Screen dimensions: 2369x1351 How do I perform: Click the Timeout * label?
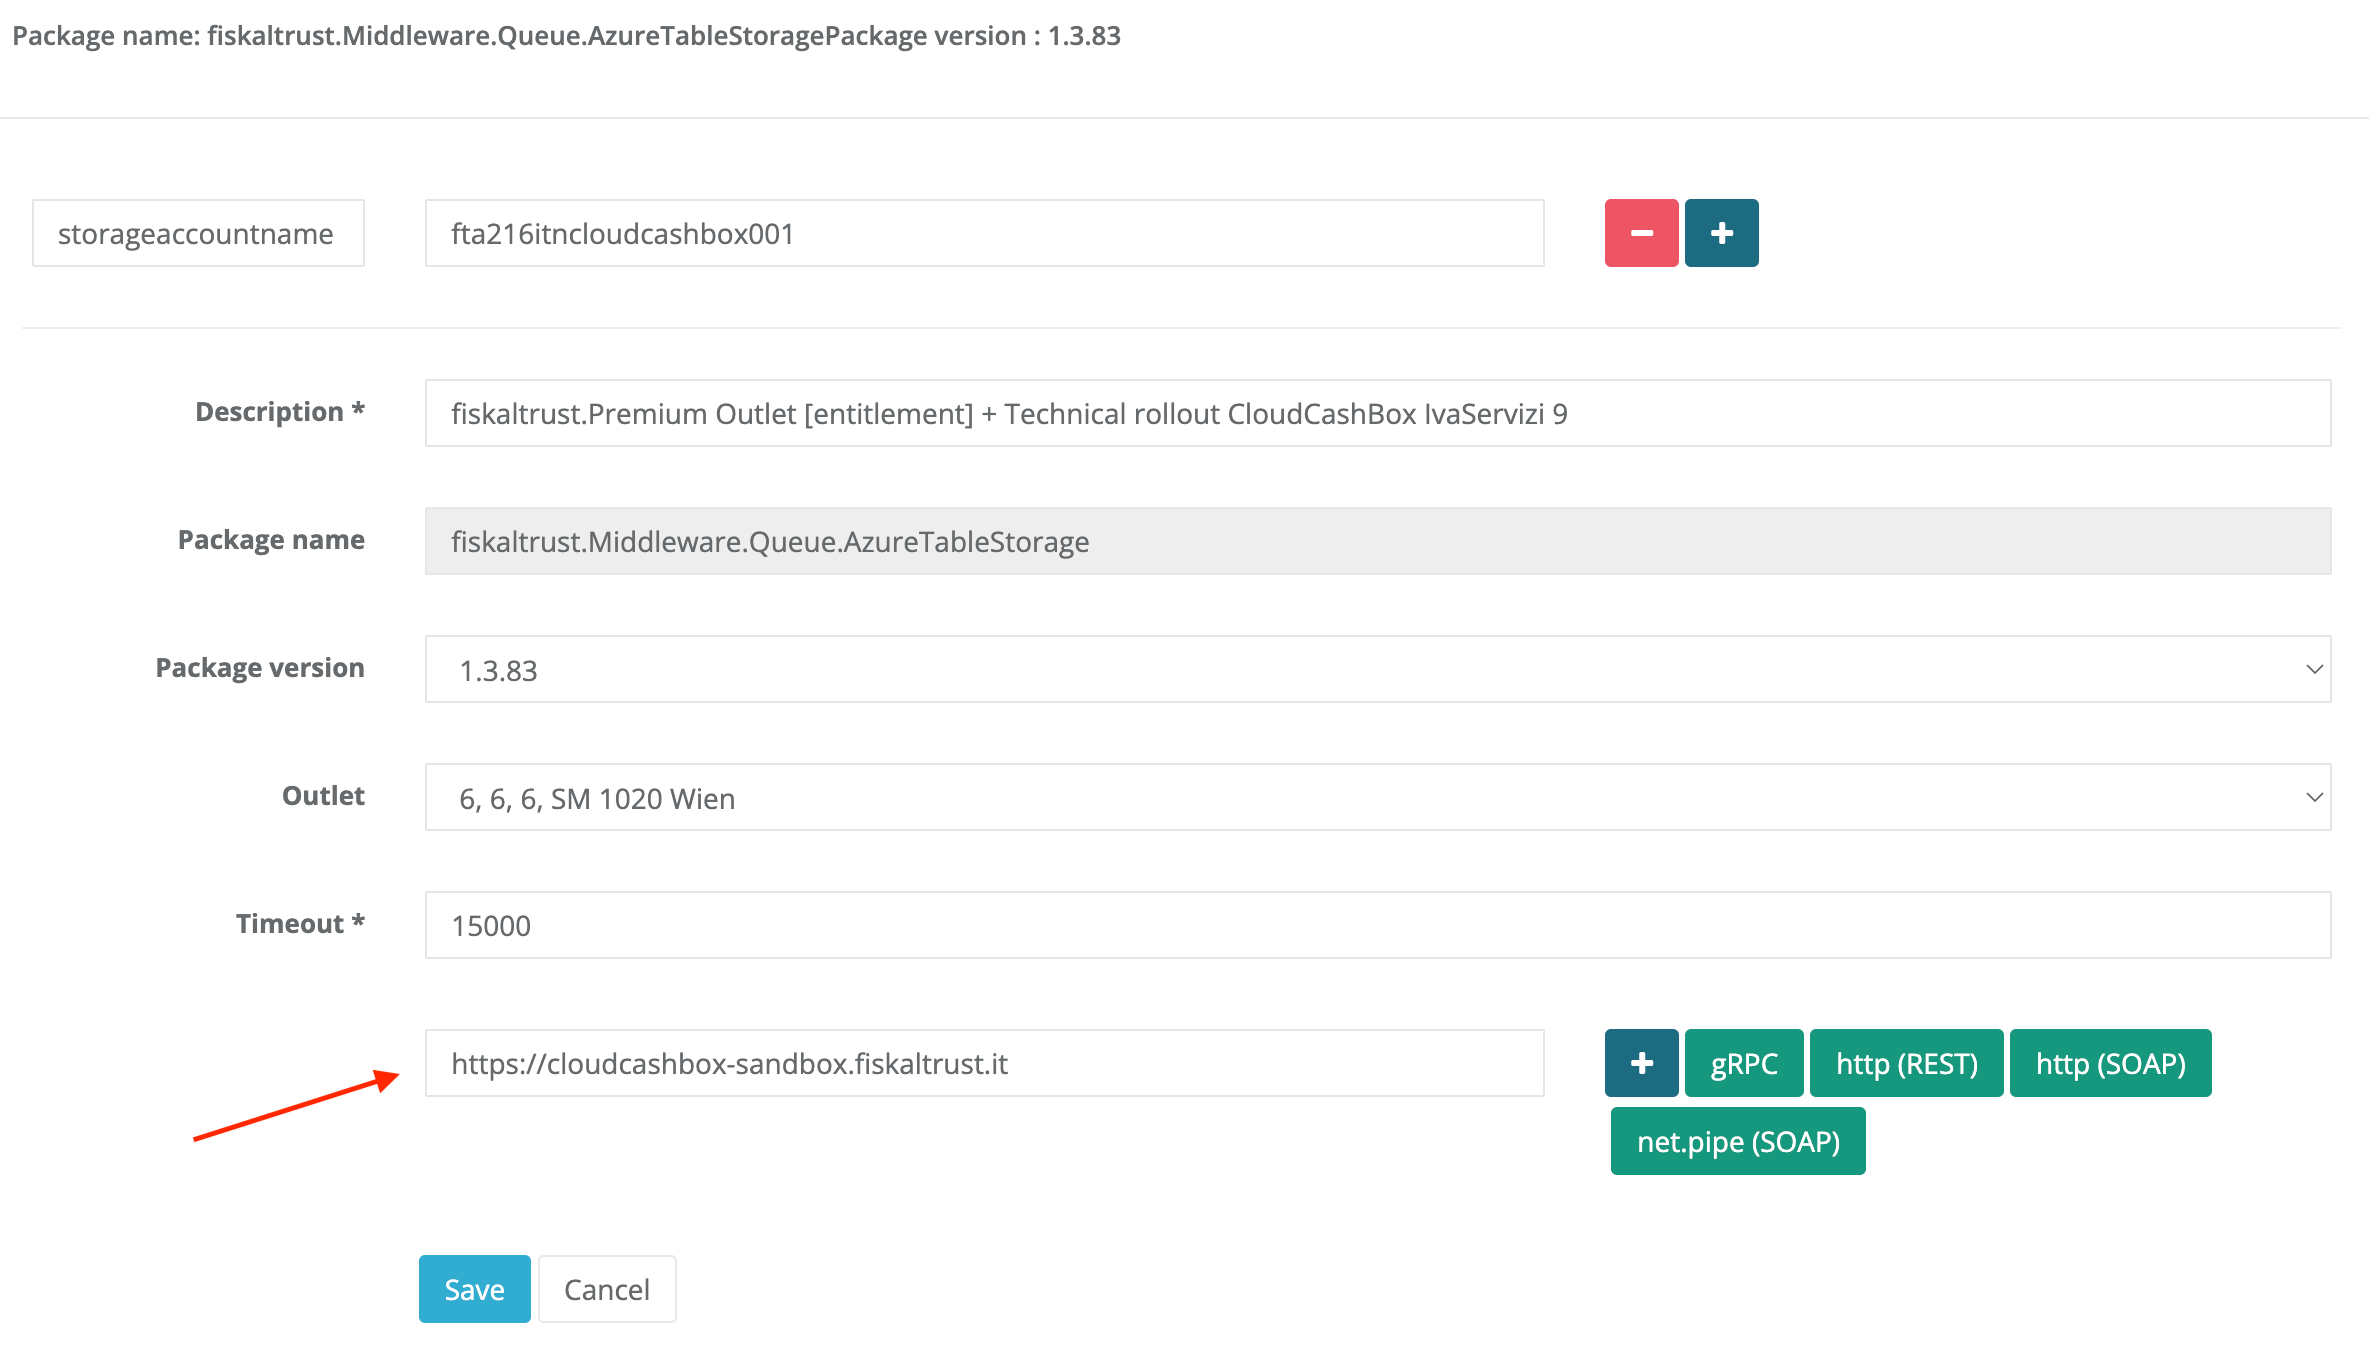point(300,924)
